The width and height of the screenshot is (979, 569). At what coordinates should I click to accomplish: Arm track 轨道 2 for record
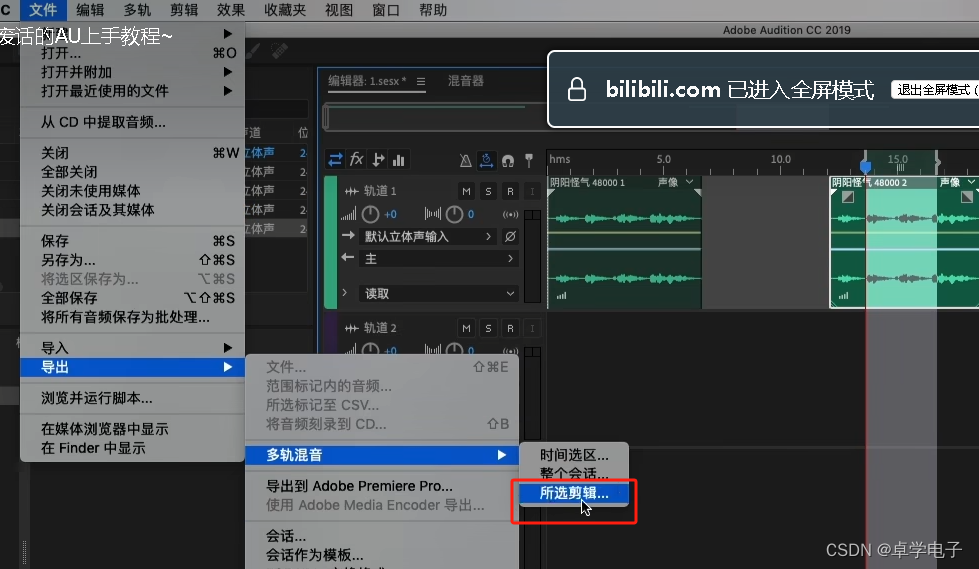(510, 328)
